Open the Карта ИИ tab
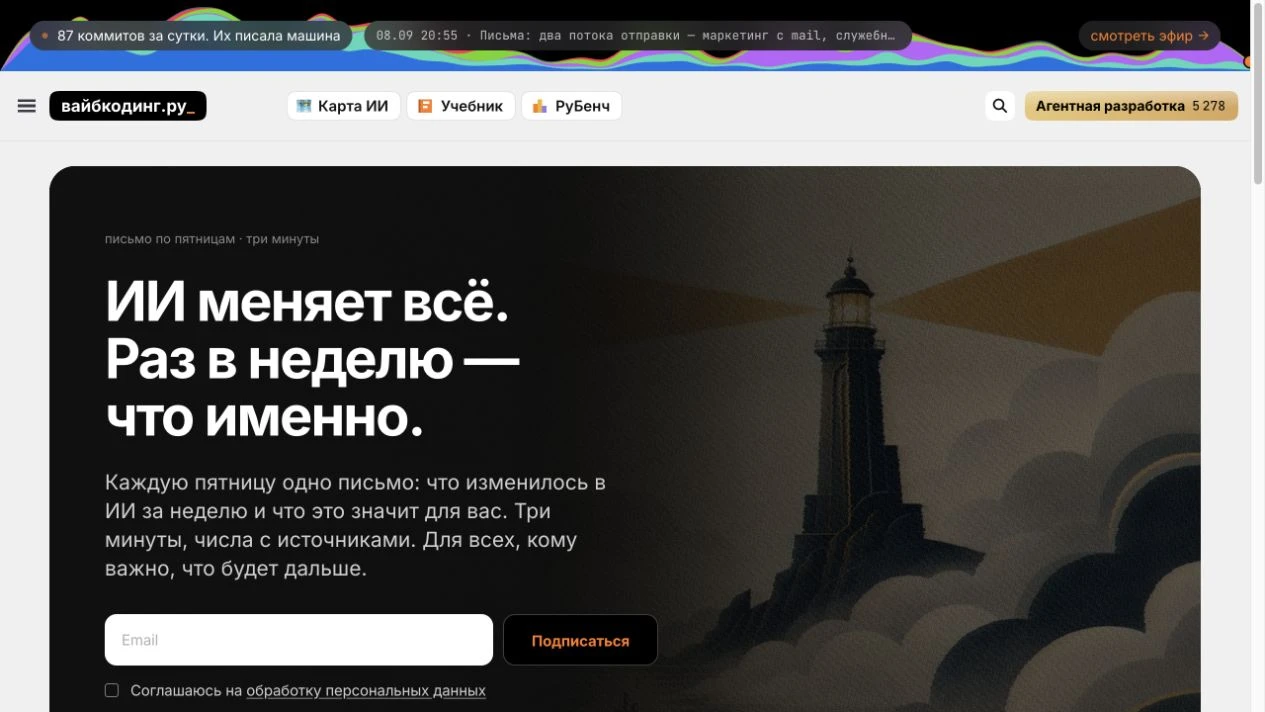 point(343,106)
